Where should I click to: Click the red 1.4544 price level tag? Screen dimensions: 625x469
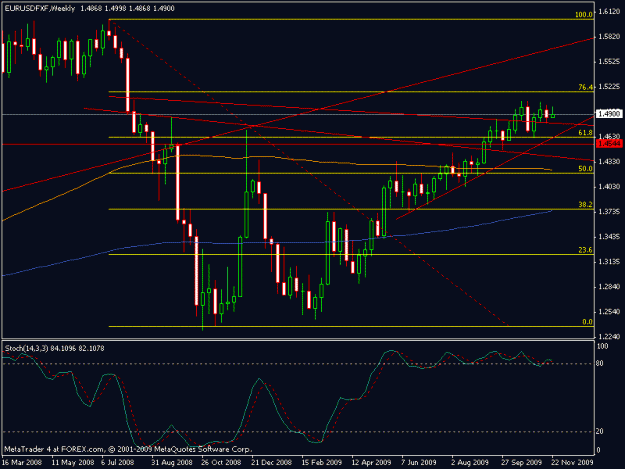[x=609, y=143]
